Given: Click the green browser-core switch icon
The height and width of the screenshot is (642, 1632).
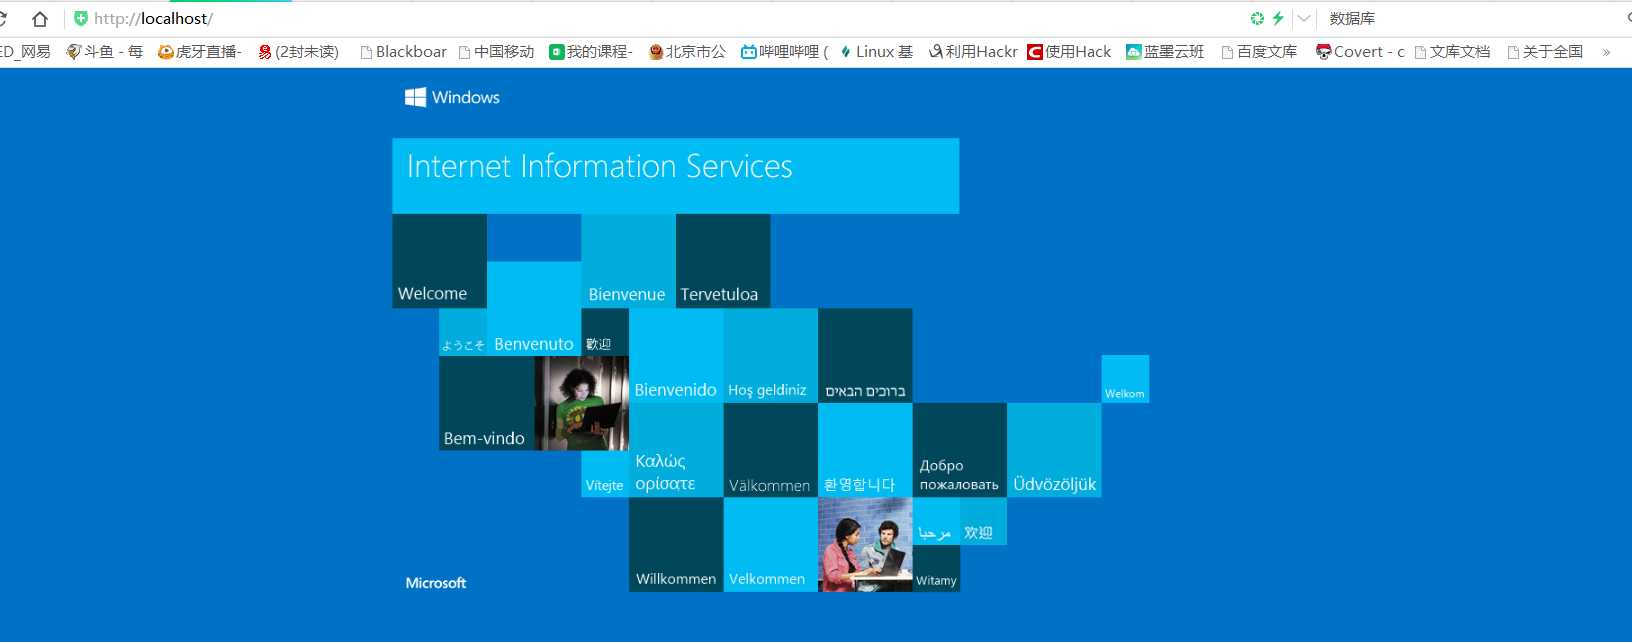Looking at the screenshot, I should [x=1257, y=18].
